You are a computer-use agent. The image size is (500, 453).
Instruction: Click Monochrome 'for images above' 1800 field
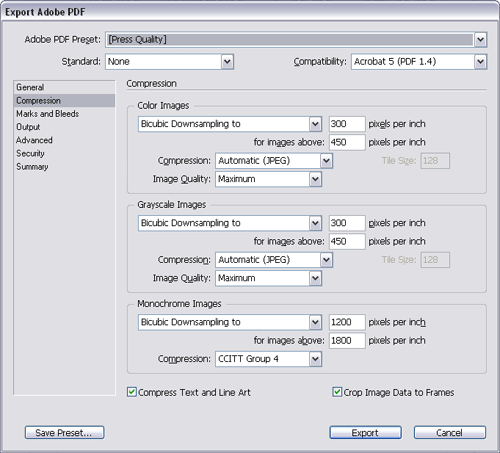[347, 341]
